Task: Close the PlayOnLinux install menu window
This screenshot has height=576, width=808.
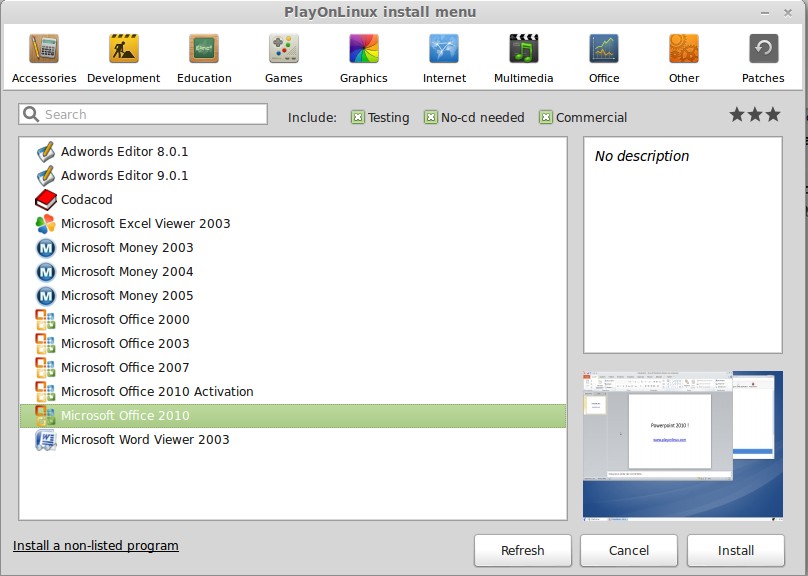Action: 788,13
